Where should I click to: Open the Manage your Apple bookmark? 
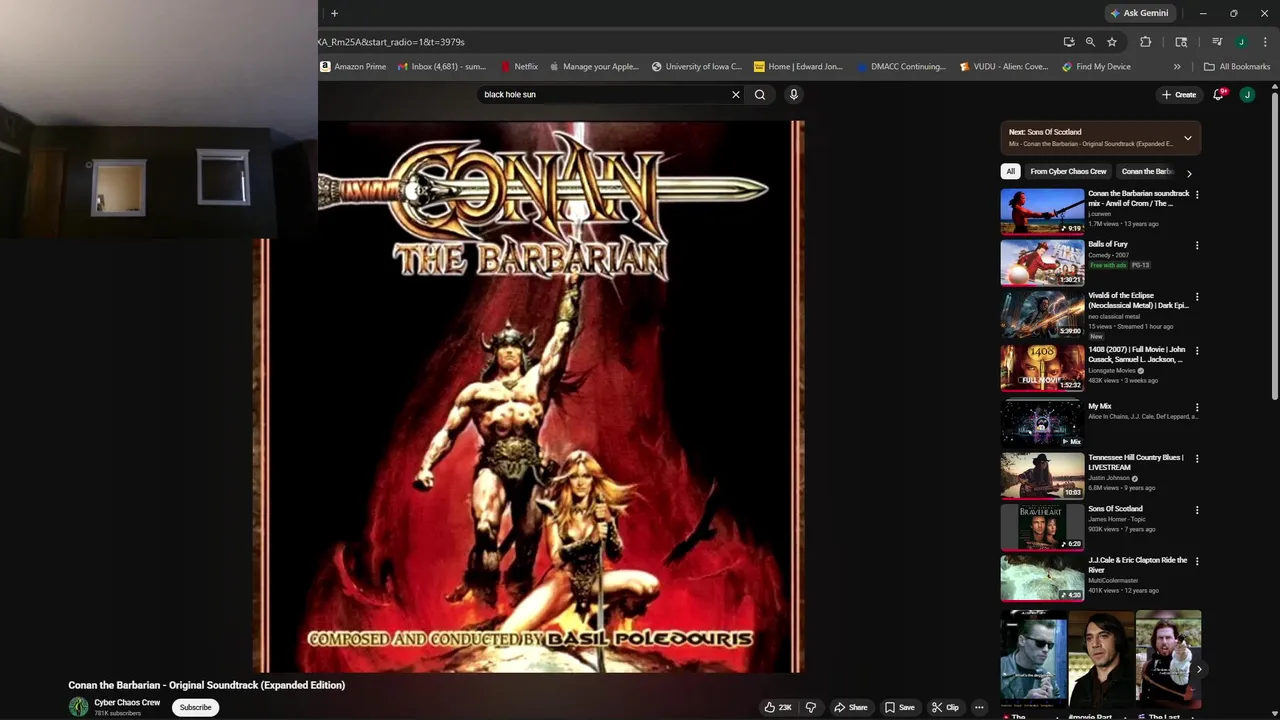tap(594, 67)
